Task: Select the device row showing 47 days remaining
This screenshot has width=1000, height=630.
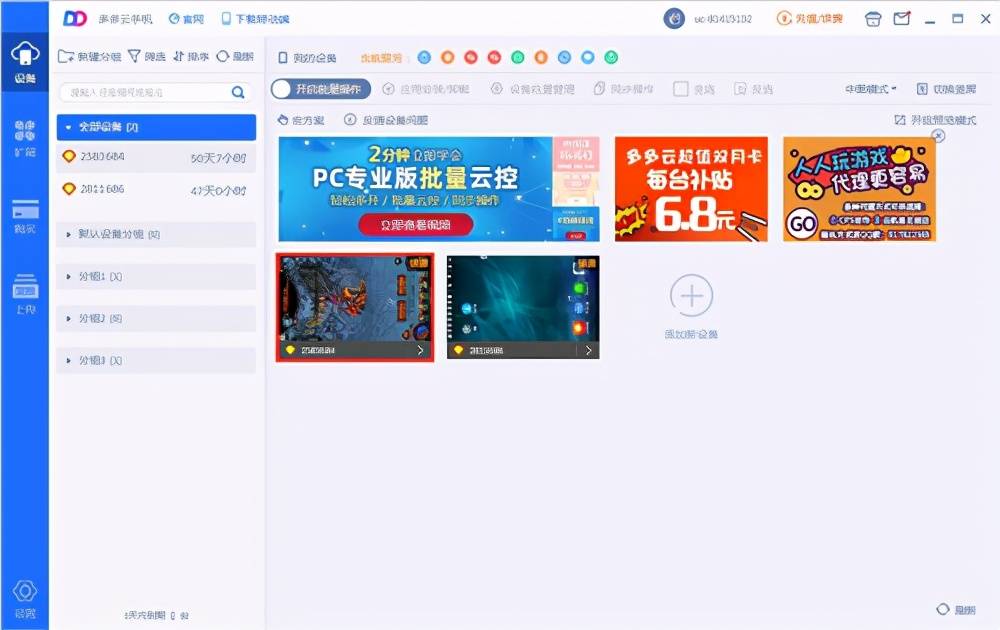Action: click(x=156, y=189)
